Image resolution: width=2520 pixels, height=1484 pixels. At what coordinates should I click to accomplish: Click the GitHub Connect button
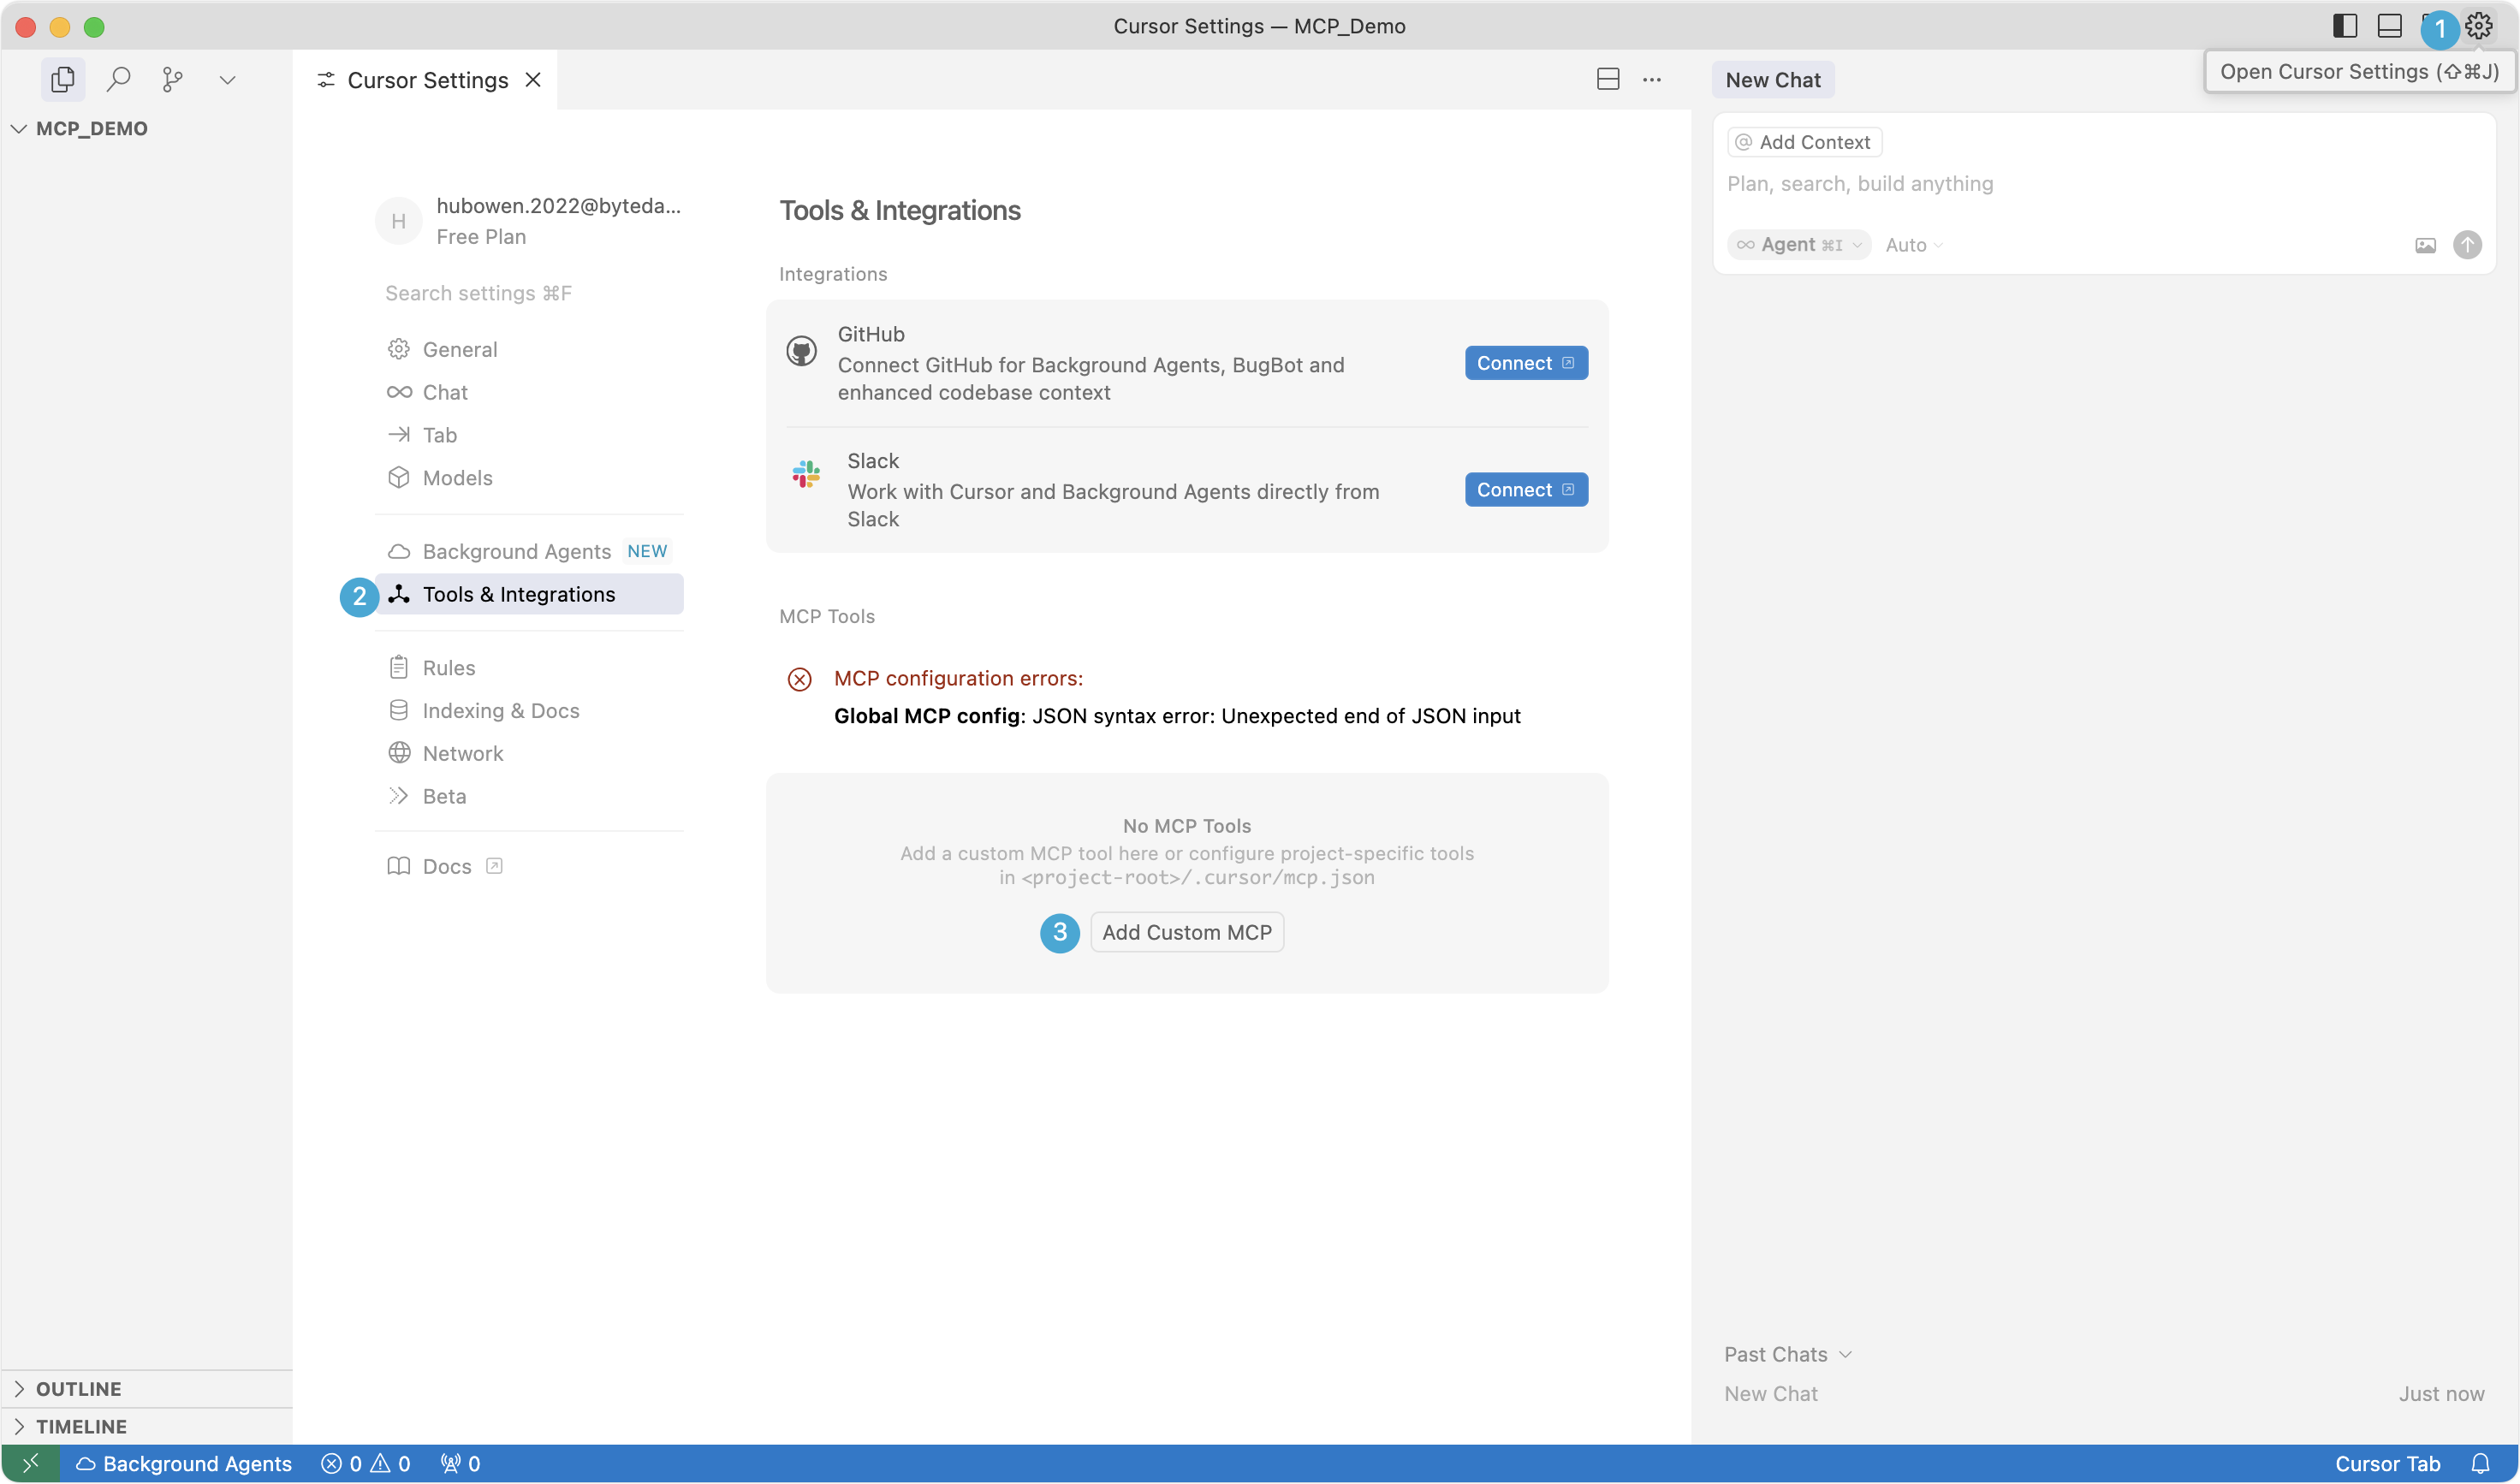tap(1525, 363)
